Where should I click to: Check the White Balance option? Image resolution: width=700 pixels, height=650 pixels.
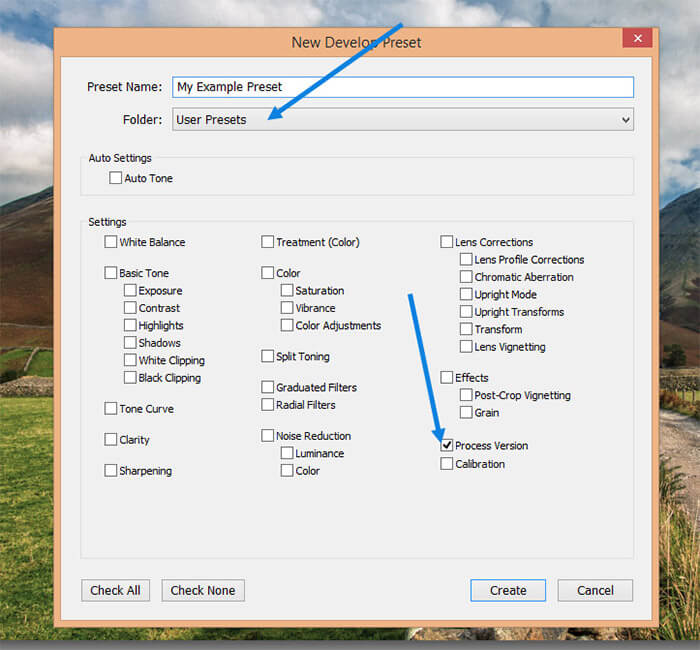click(x=110, y=242)
